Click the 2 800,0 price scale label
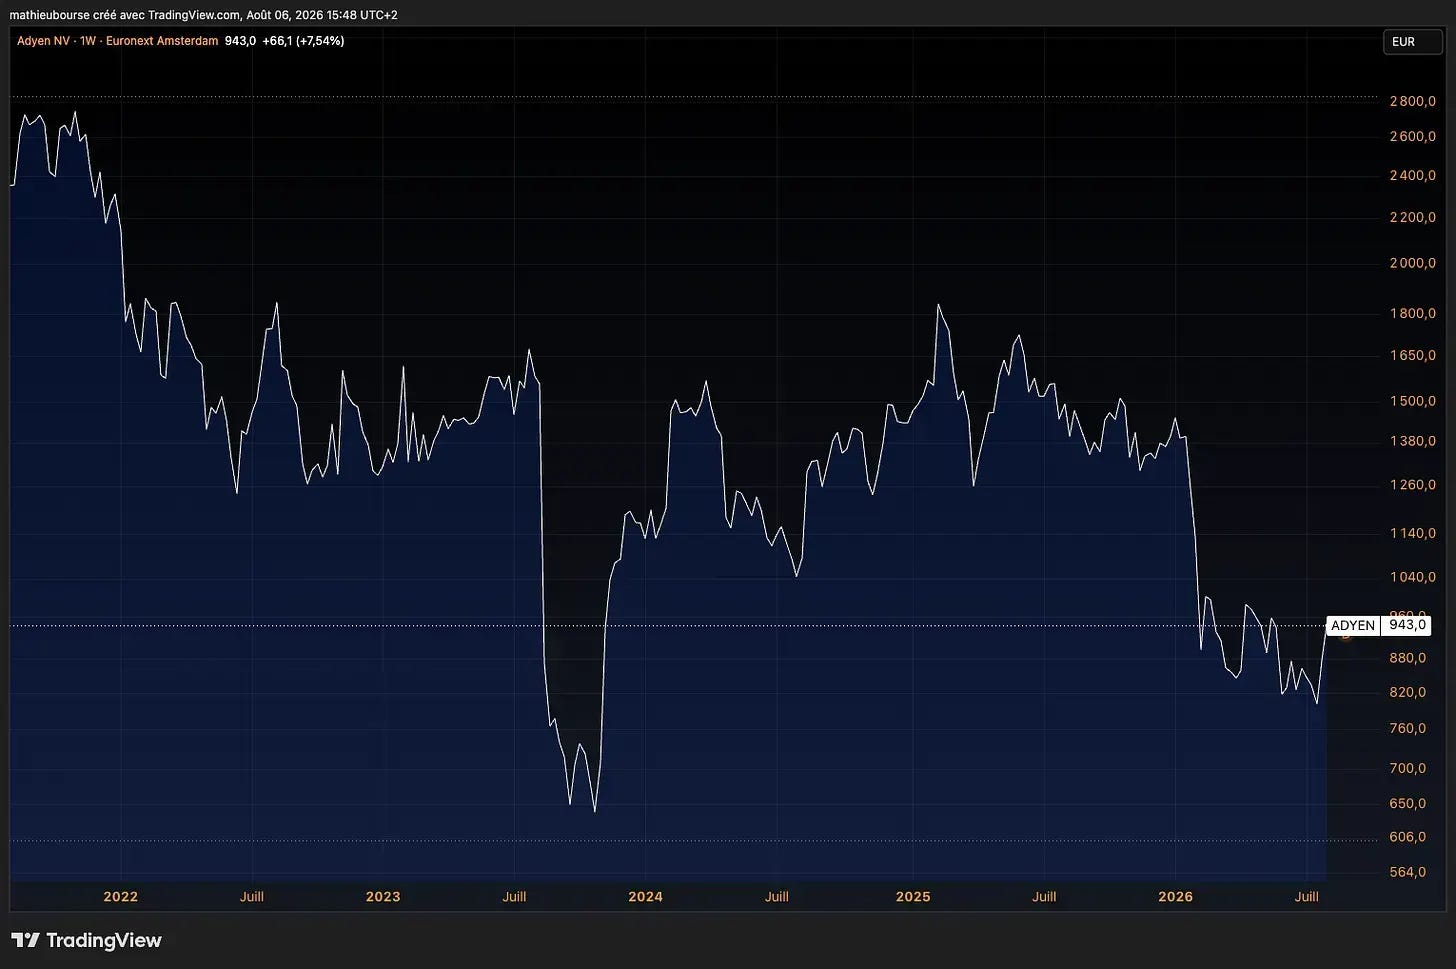The height and width of the screenshot is (969, 1456). point(1413,101)
